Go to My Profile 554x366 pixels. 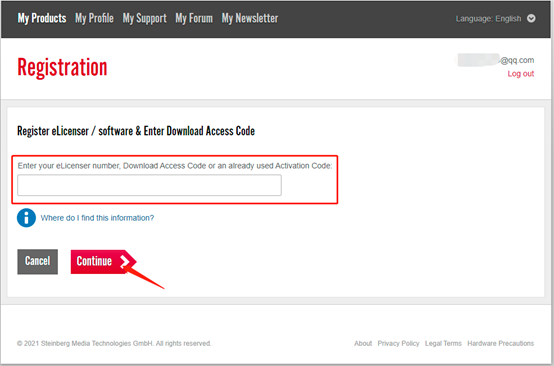point(94,18)
